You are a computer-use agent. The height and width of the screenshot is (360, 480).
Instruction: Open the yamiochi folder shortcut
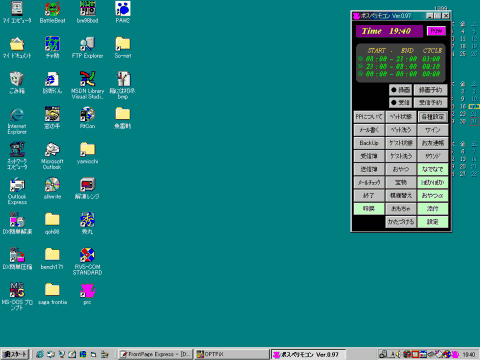tap(87, 153)
